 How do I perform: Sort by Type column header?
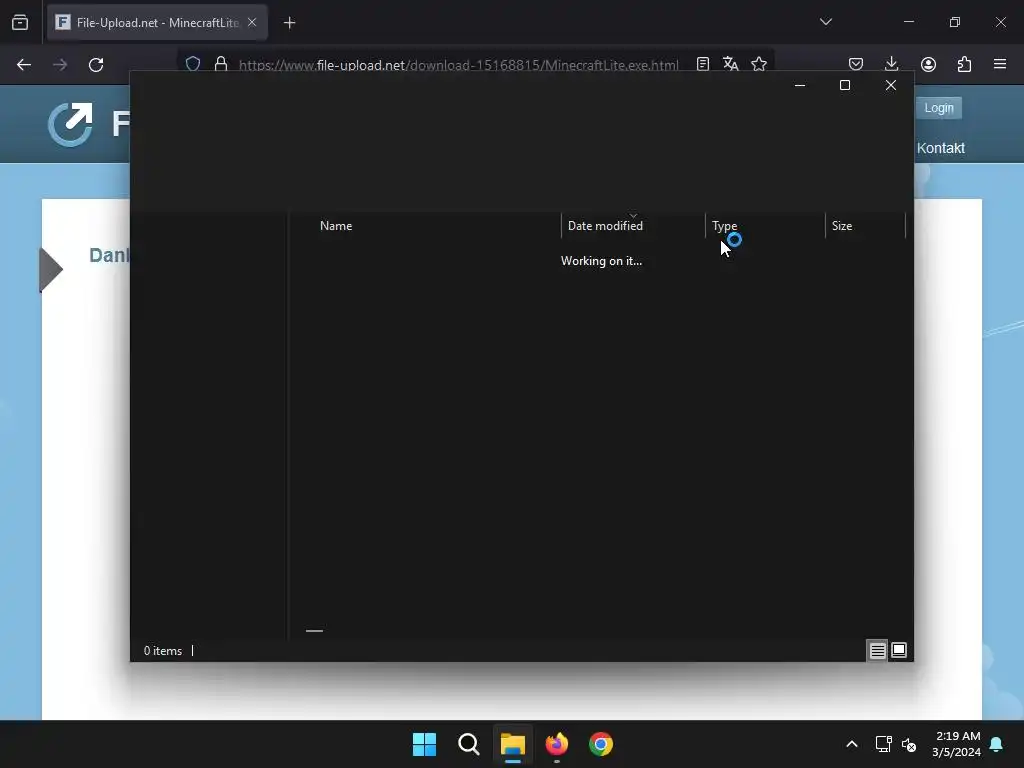(765, 226)
